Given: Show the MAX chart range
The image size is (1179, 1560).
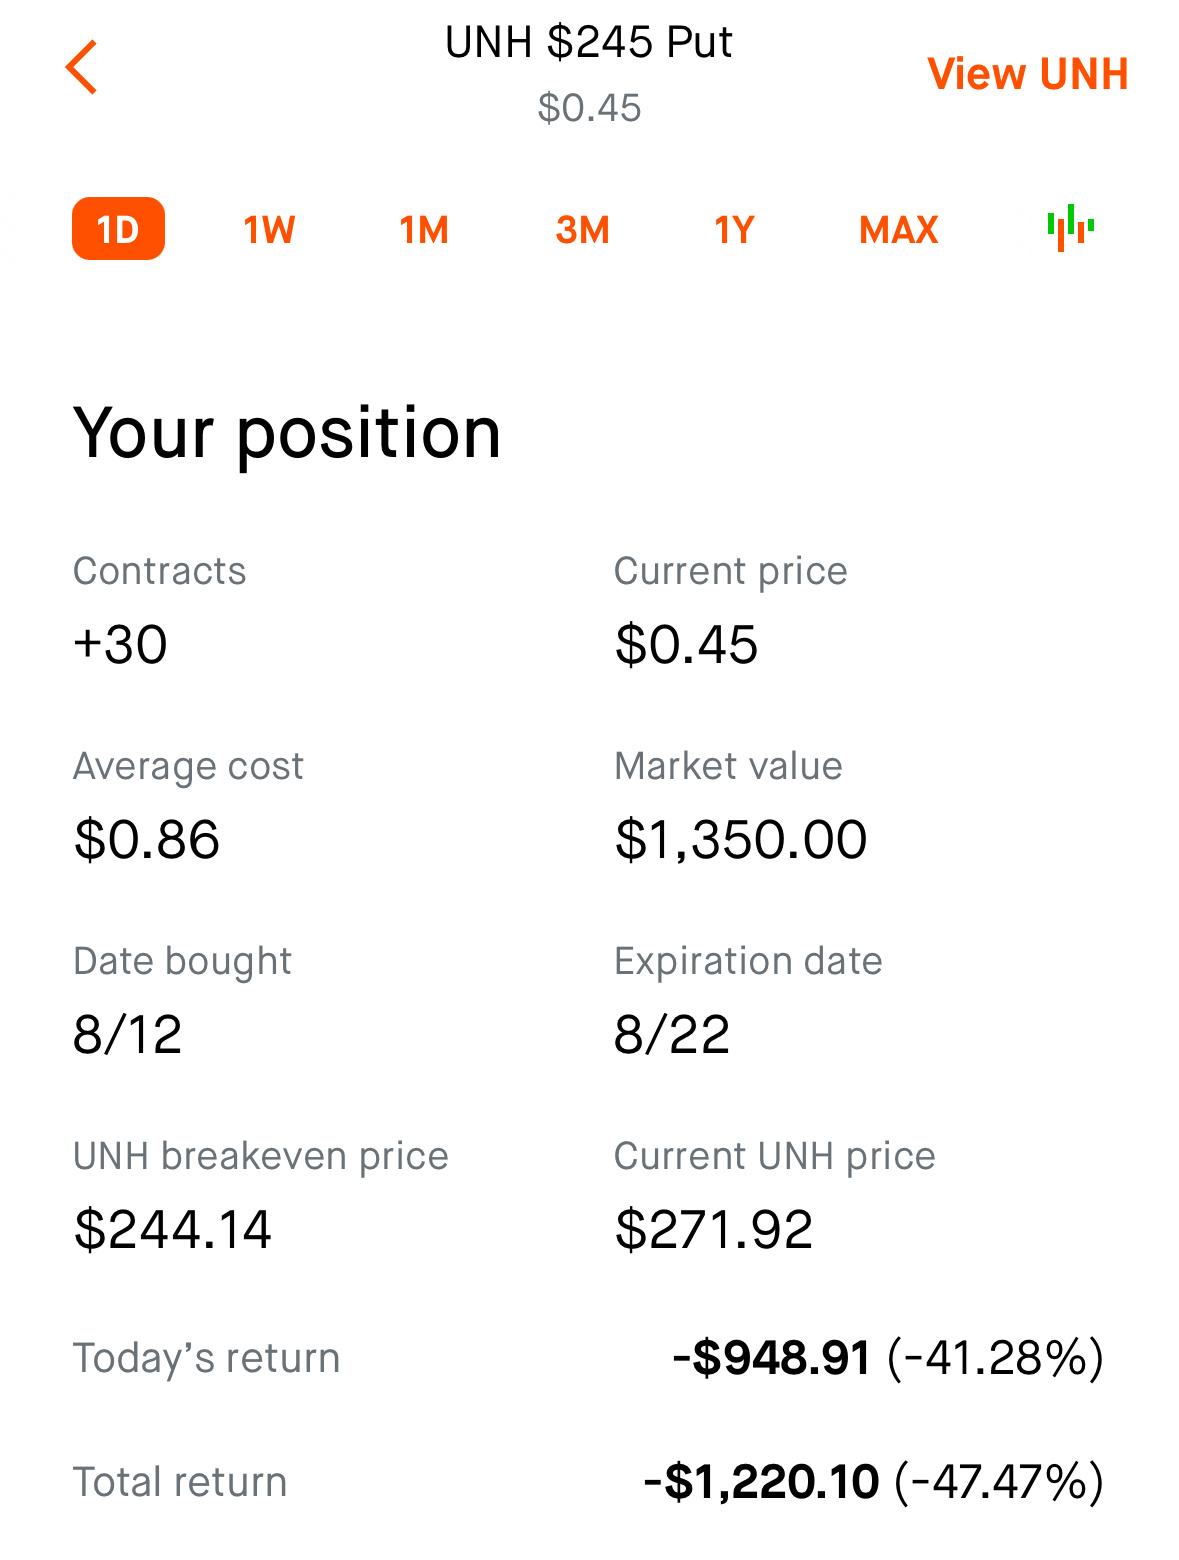Looking at the screenshot, I should tap(898, 230).
